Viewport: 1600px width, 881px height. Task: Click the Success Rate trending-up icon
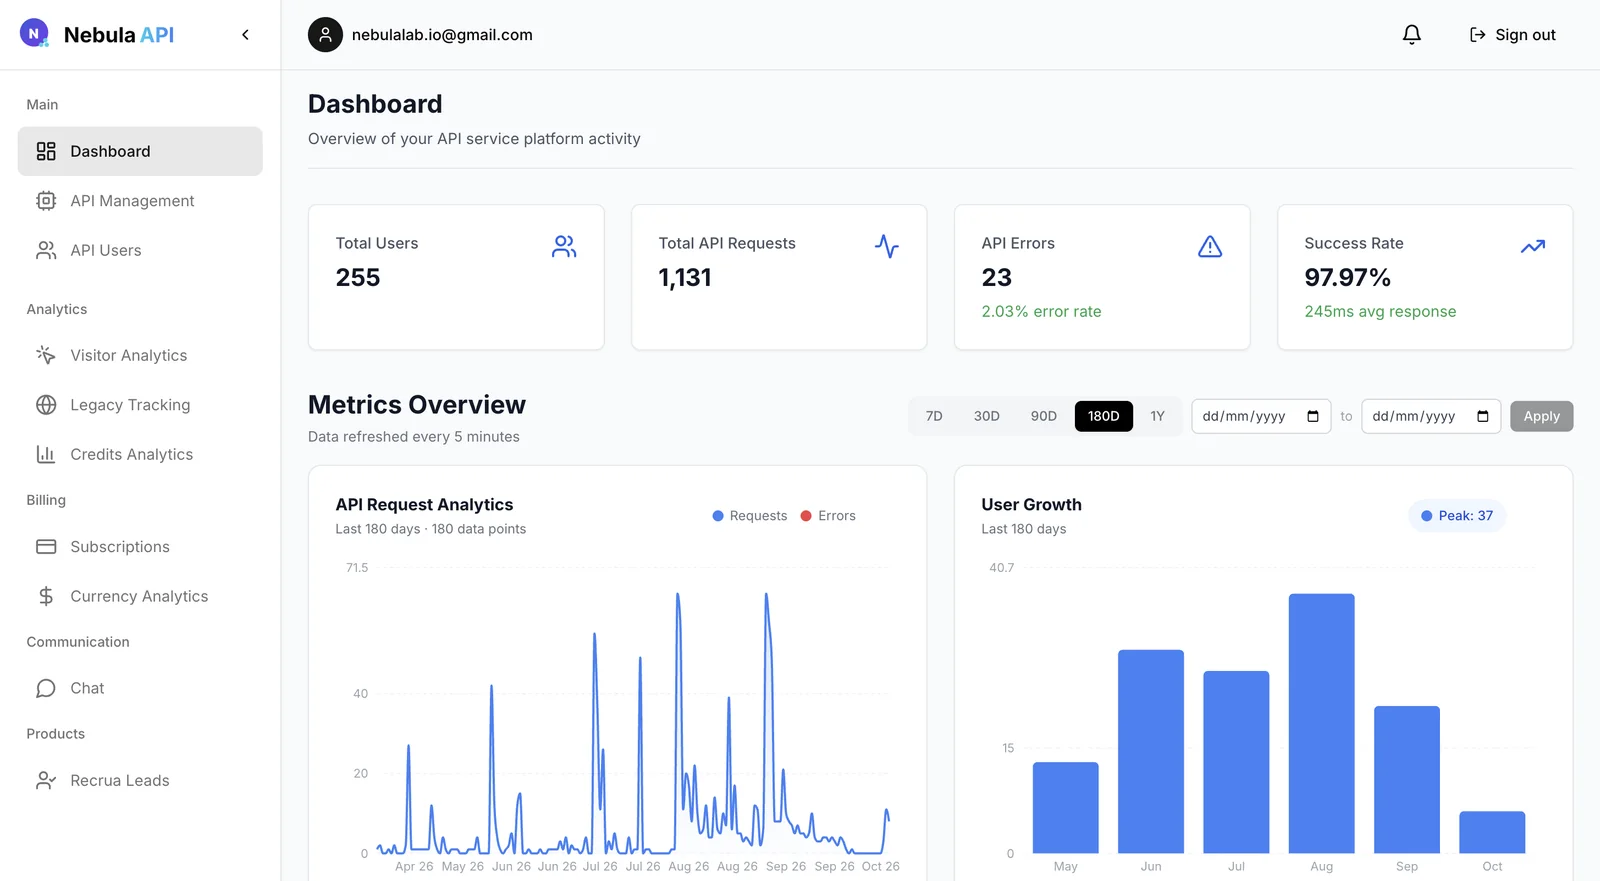click(x=1533, y=246)
